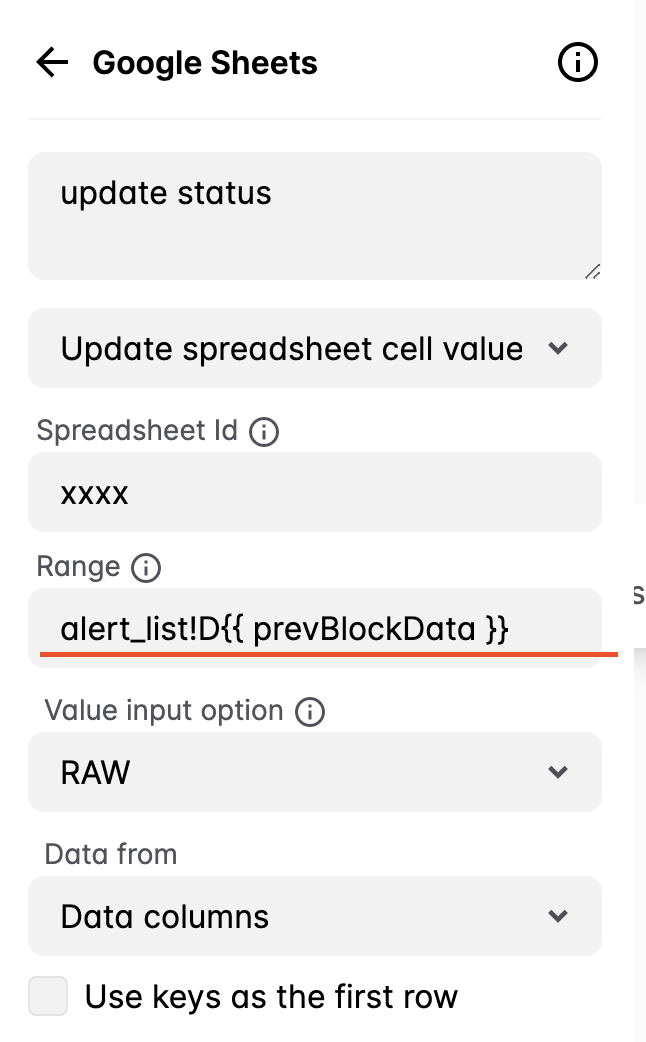Click the red underline beneath the Range field
The image size is (646, 1042).
click(x=330, y=652)
